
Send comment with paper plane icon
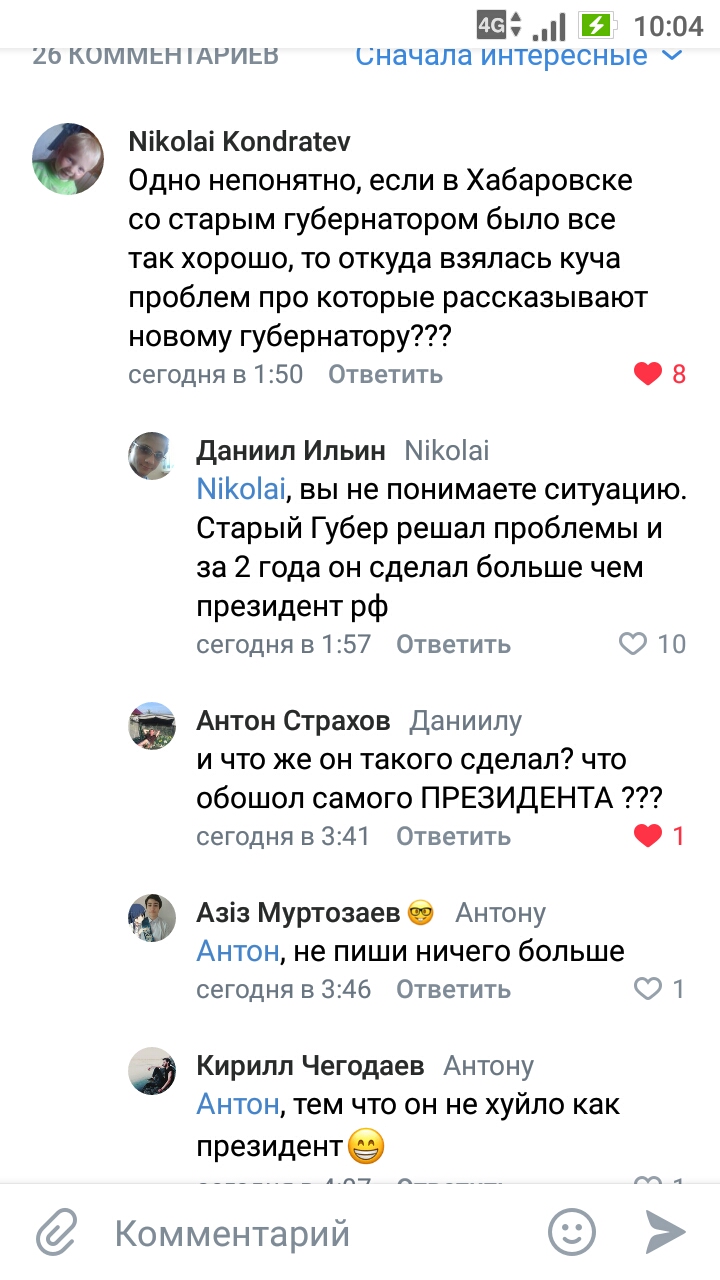(x=665, y=1231)
